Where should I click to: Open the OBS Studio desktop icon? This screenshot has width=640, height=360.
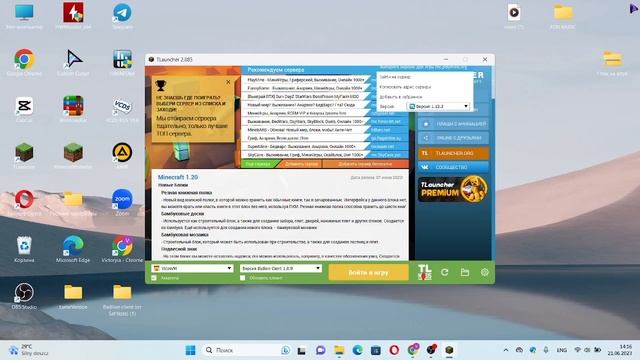pyautogui.click(x=24, y=296)
